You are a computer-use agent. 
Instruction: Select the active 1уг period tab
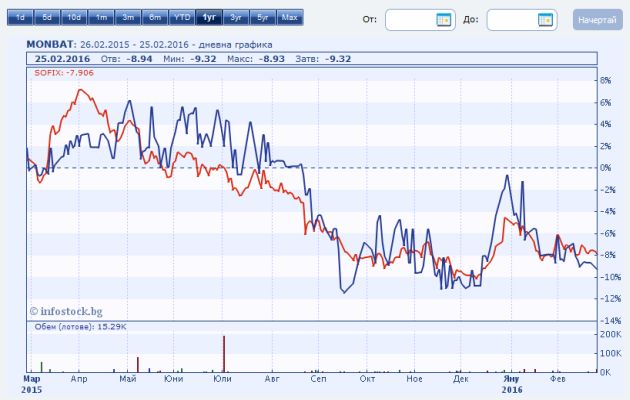pyautogui.click(x=209, y=18)
